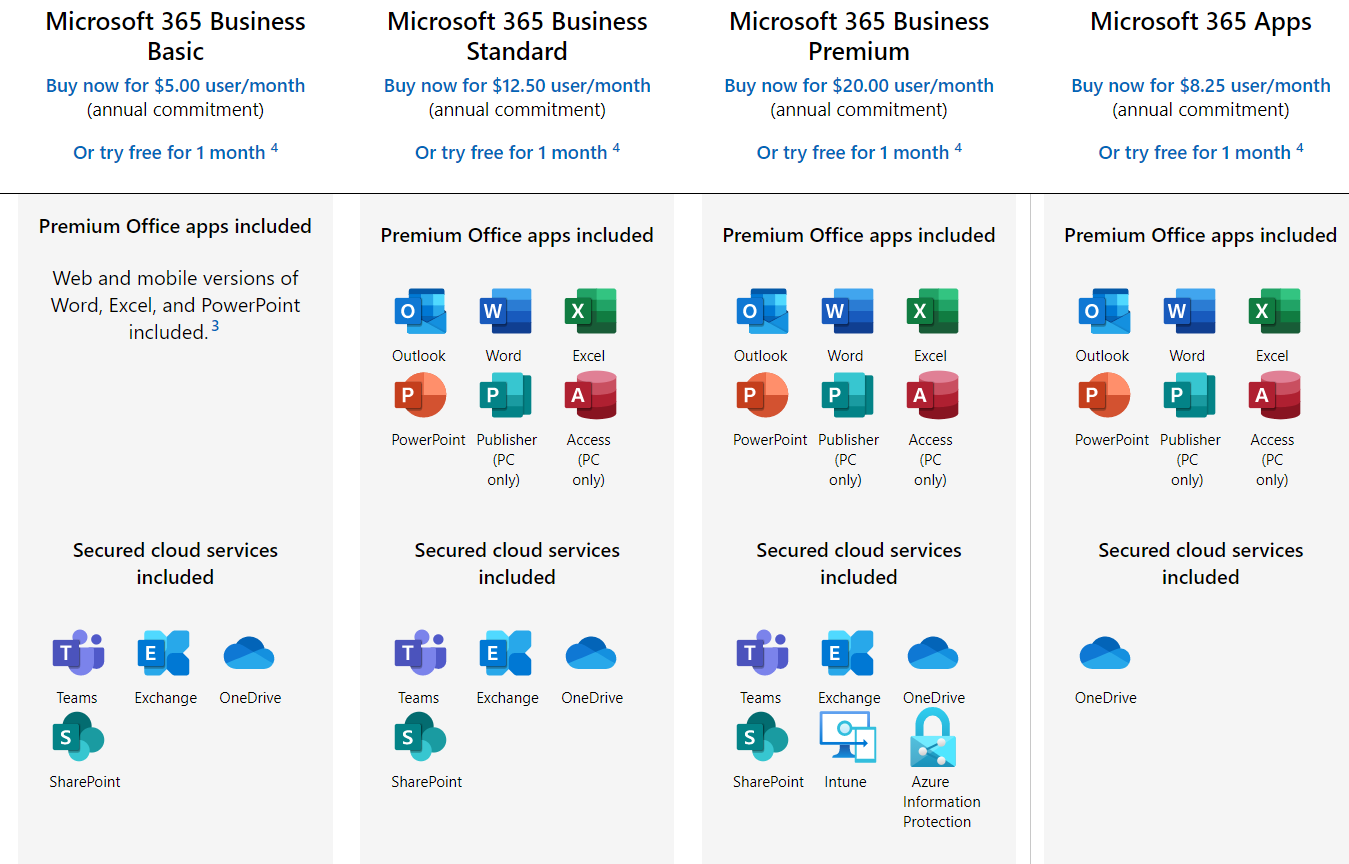The height and width of the screenshot is (864, 1349).
Task: Click the Exchange icon under Business Standard
Action: (x=507, y=654)
